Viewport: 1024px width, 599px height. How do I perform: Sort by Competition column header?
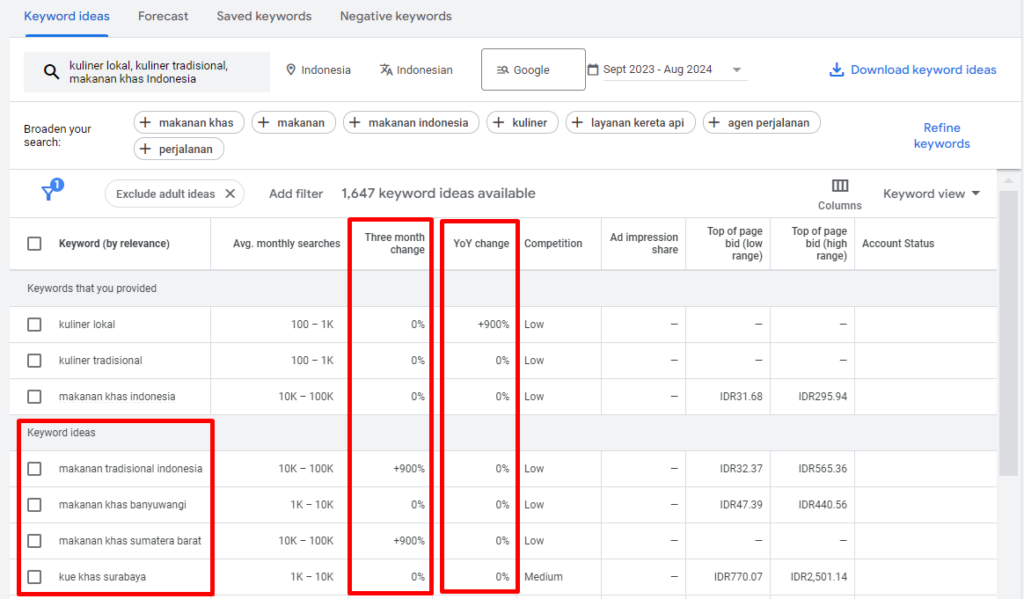[x=553, y=244]
